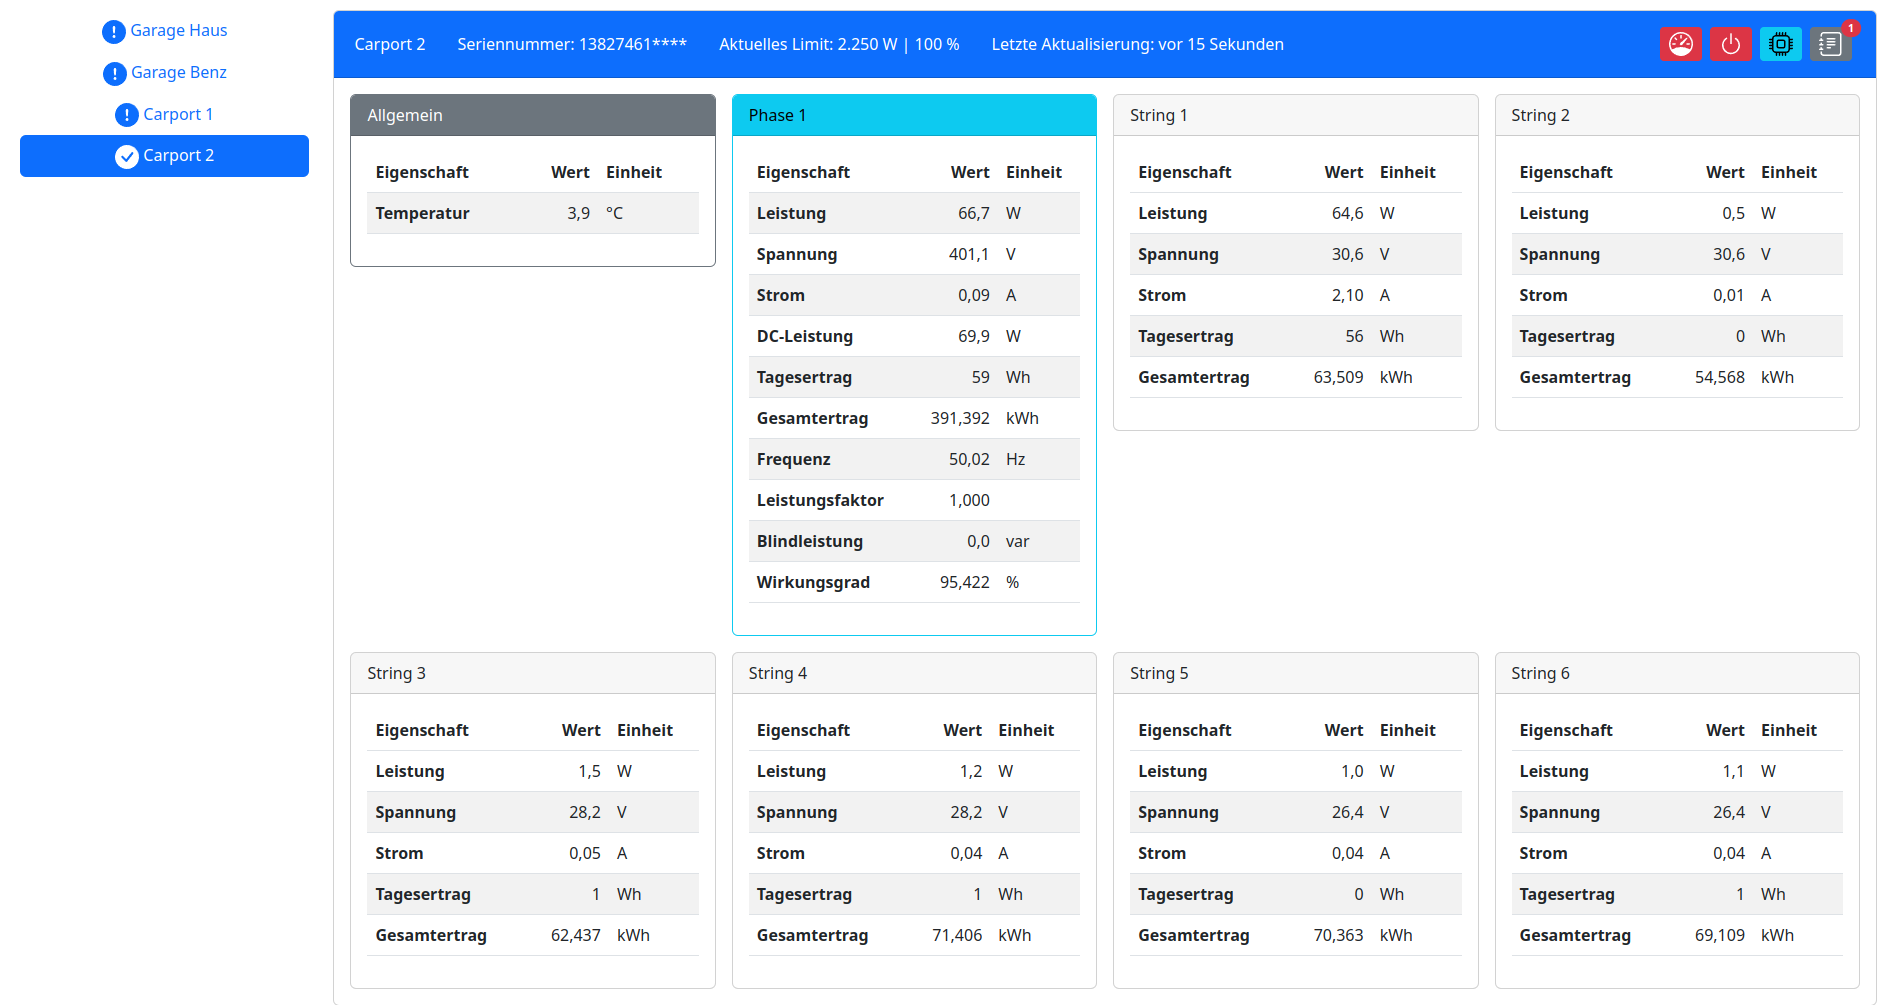Select the Wirkungsgrad row in Phase 1
Image resolution: width=1883 pixels, height=1005 pixels.
pos(913,583)
